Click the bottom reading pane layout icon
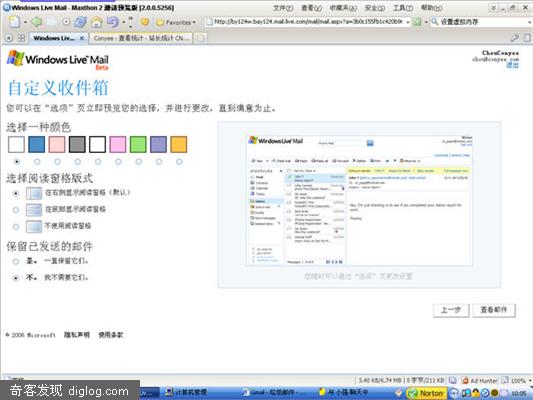 point(34,210)
